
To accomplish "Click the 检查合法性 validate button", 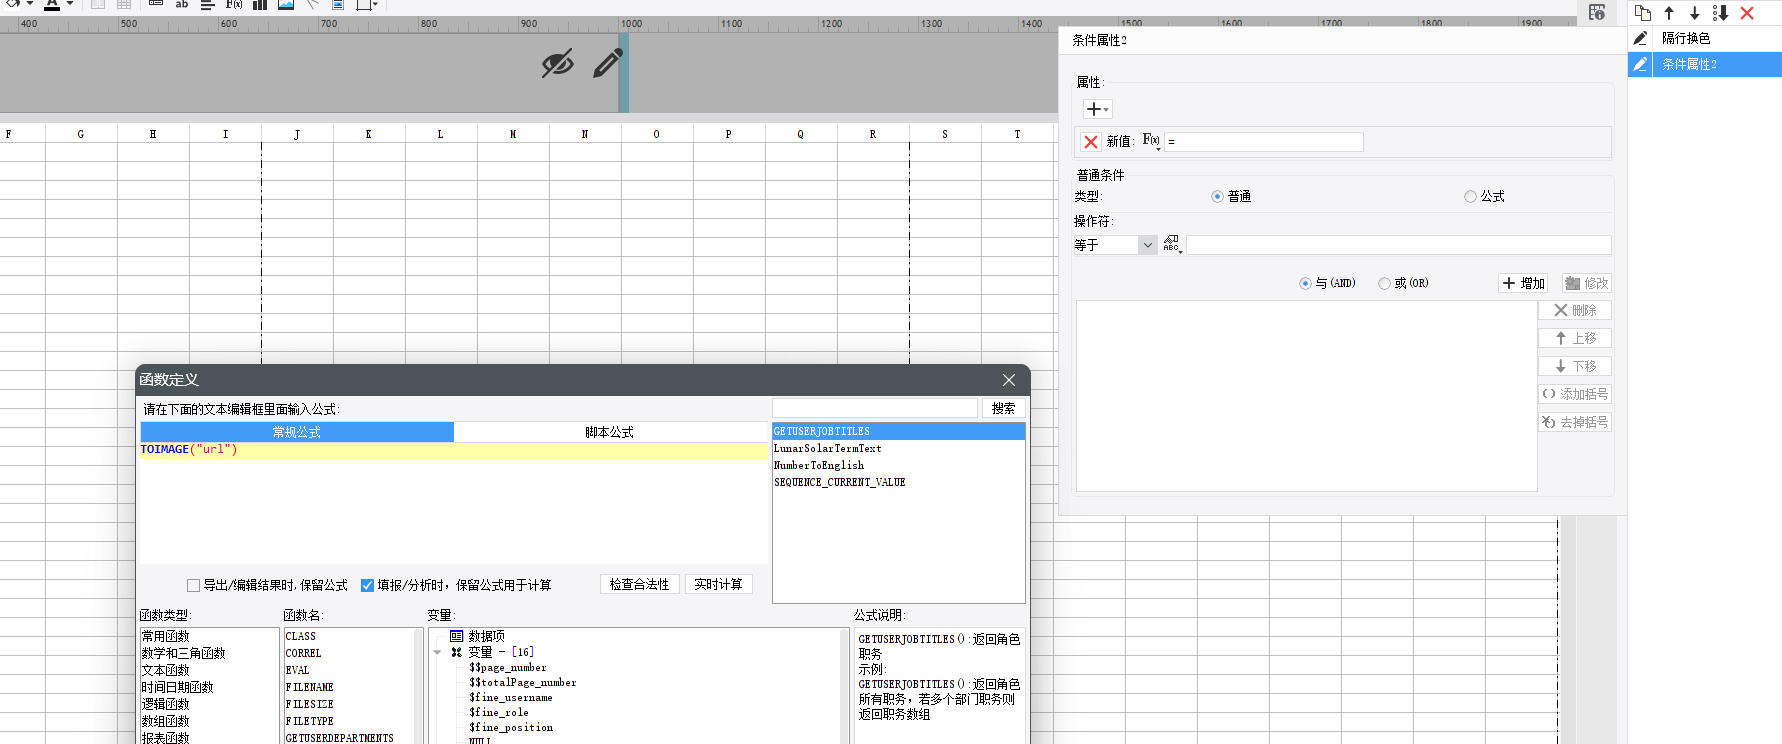I will coord(640,584).
